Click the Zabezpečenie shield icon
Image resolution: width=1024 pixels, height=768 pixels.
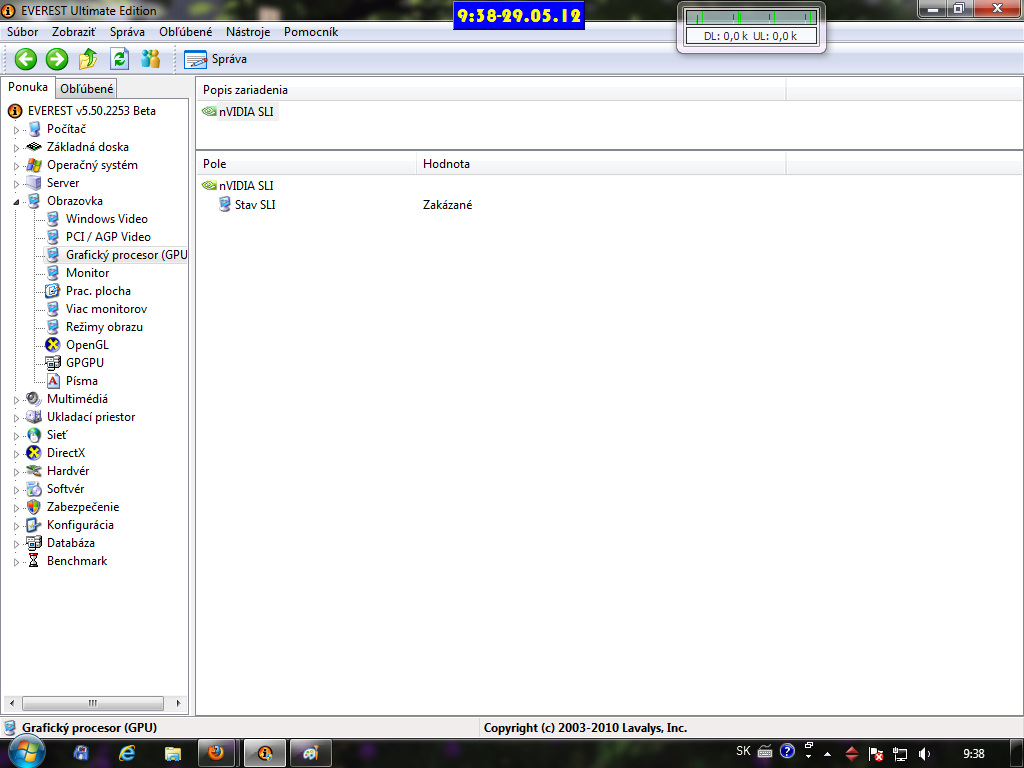34,507
